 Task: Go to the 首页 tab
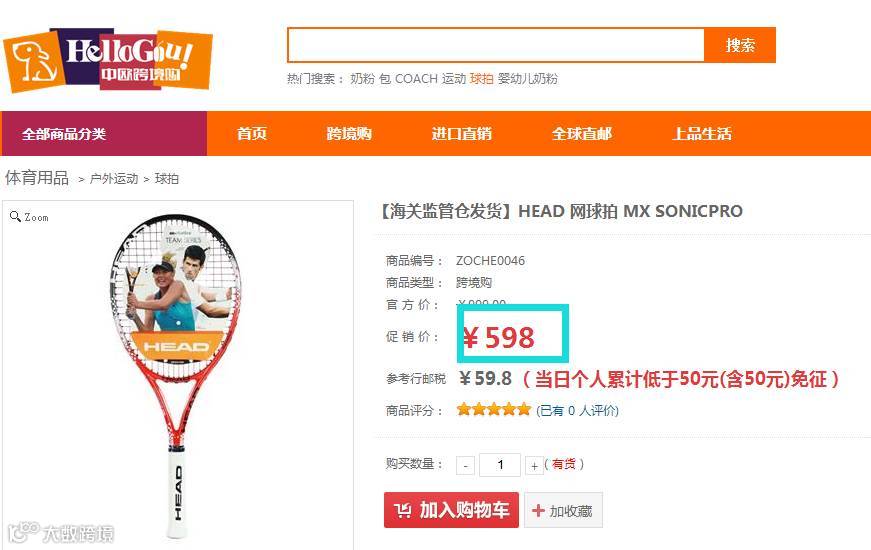252,133
